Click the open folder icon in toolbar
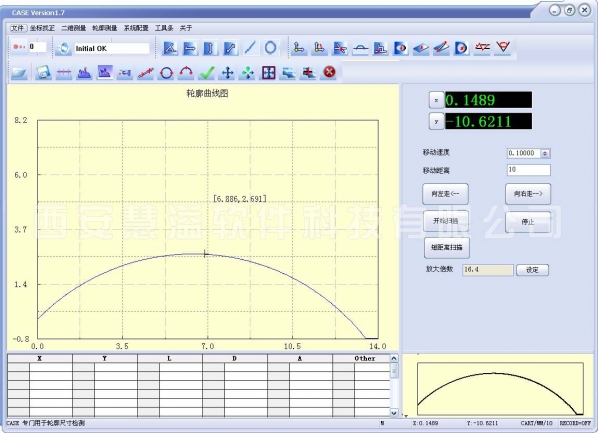The width and height of the screenshot is (598, 433). [19, 72]
